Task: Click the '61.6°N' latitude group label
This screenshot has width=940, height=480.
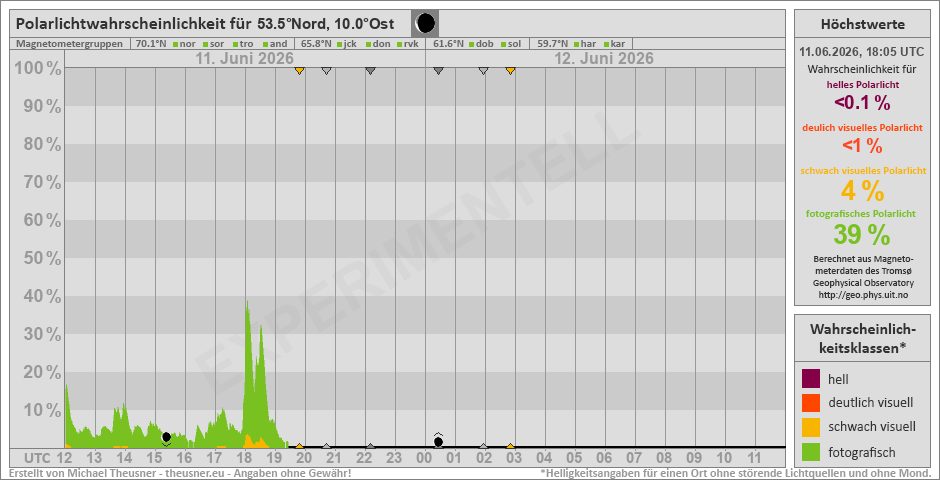Action: pyautogui.click(x=448, y=44)
